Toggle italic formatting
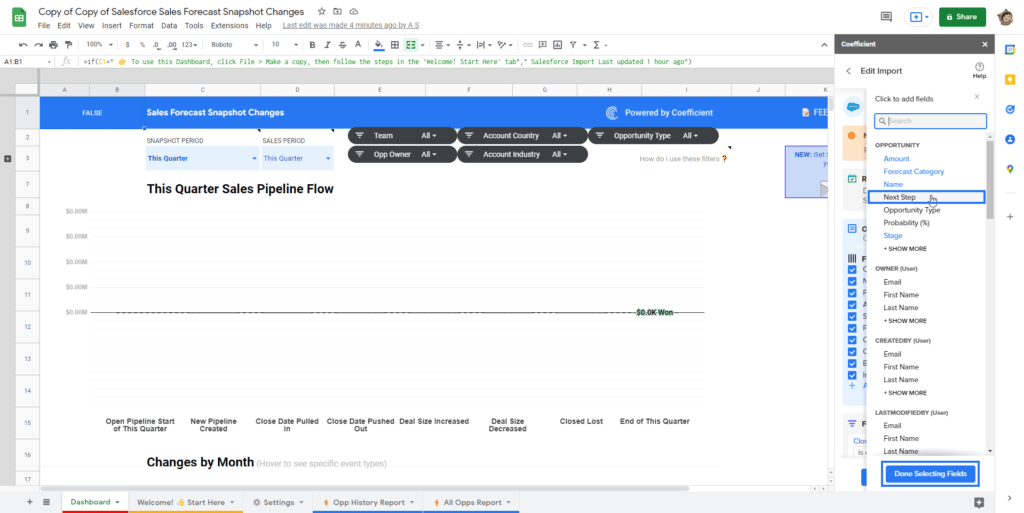1024x513 pixels. coord(328,44)
